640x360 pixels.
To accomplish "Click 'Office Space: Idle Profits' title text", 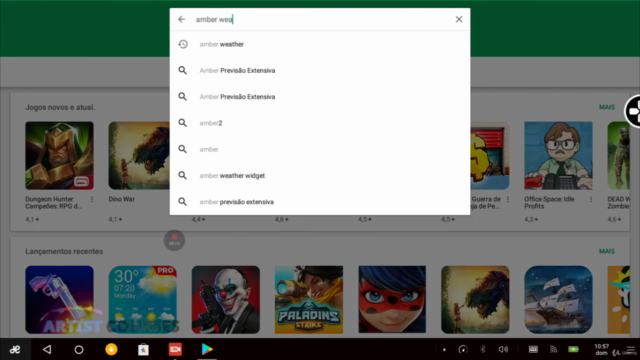I will point(549,203).
